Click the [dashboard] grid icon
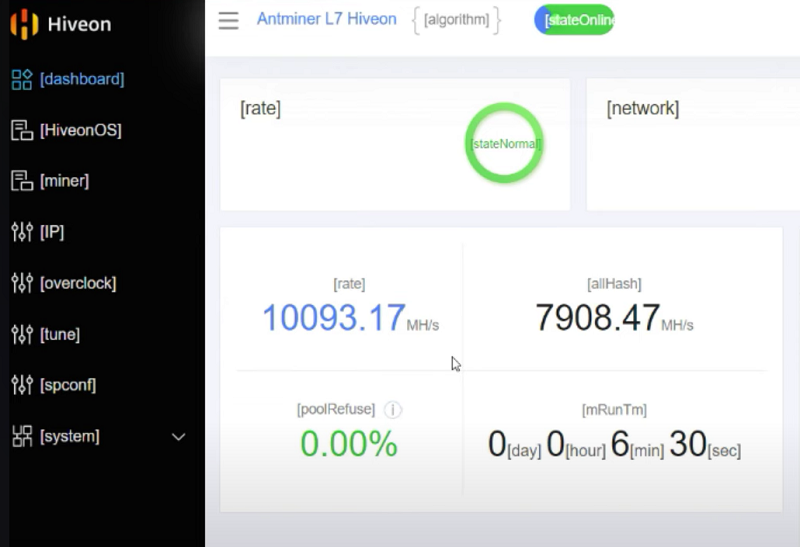The height and width of the screenshot is (547, 800). pyautogui.click(x=22, y=79)
